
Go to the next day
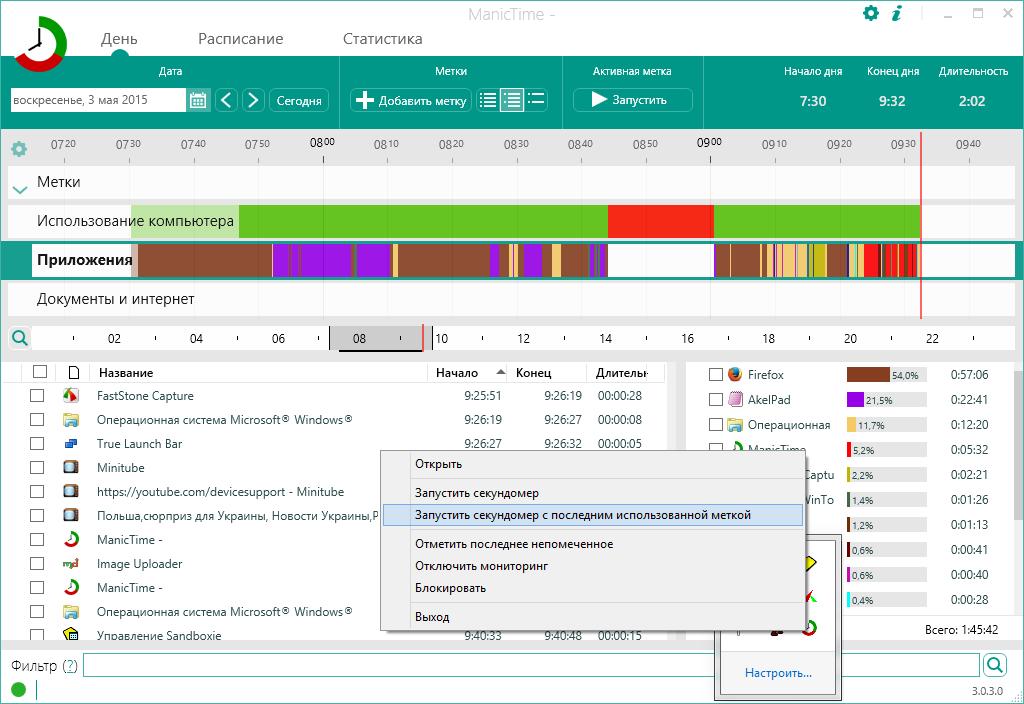pos(253,100)
